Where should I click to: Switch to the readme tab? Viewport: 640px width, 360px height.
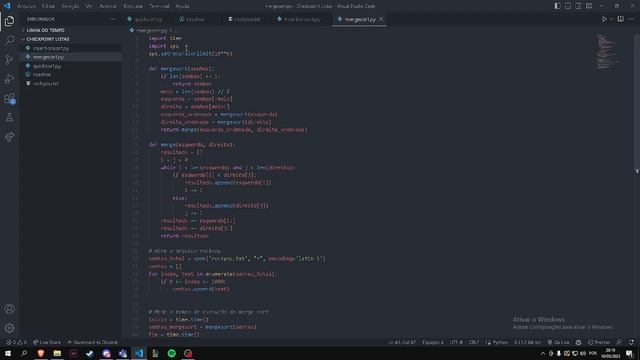tap(192, 19)
